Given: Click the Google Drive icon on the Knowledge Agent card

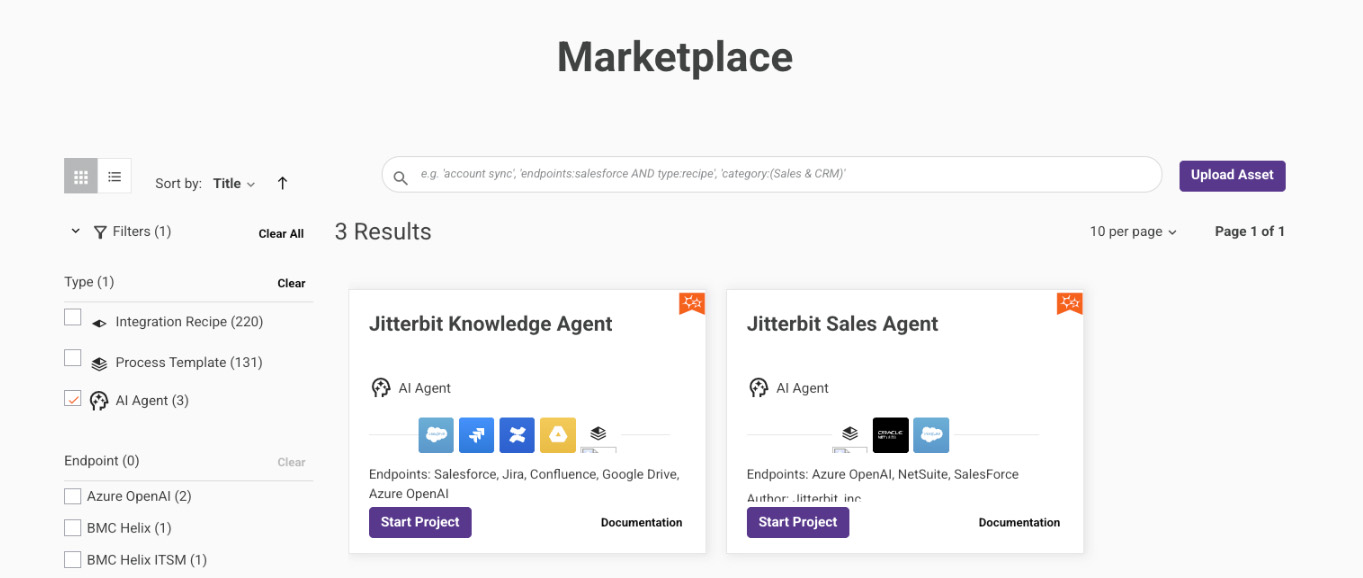Looking at the screenshot, I should (x=557, y=435).
